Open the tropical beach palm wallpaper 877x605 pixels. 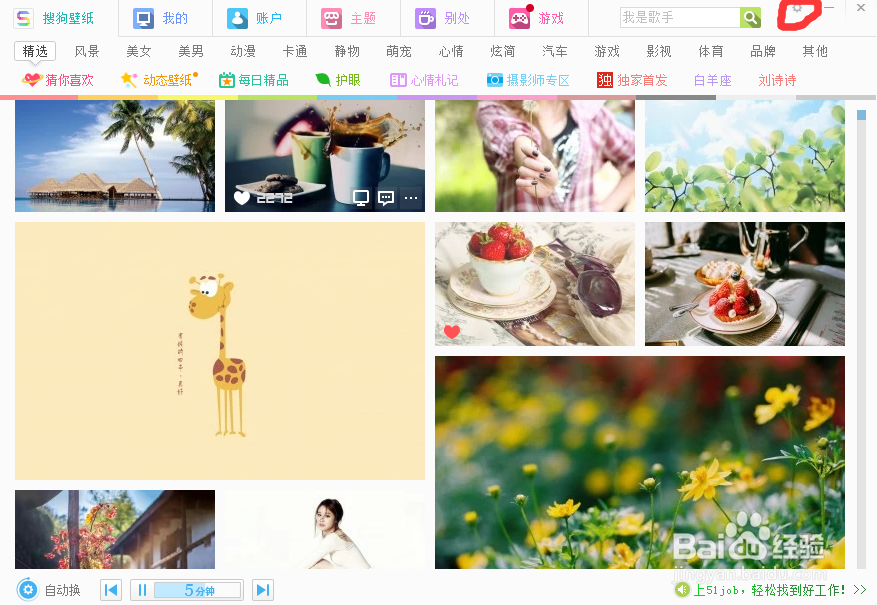tap(115, 156)
